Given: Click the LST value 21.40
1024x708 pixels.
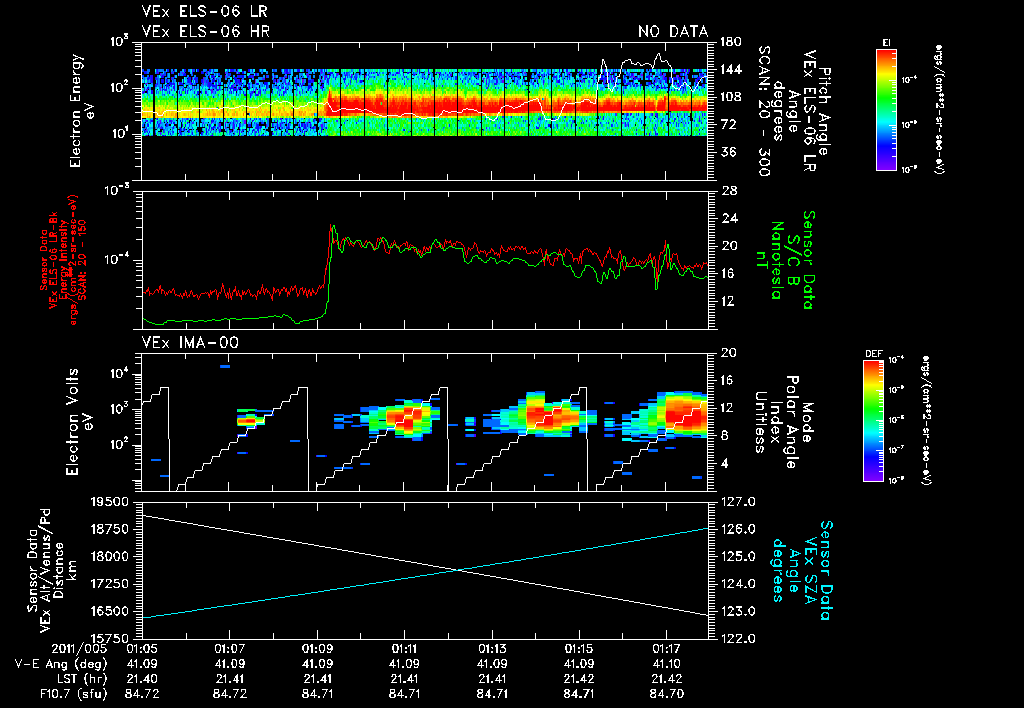Looking at the screenshot, I should coord(142,679).
